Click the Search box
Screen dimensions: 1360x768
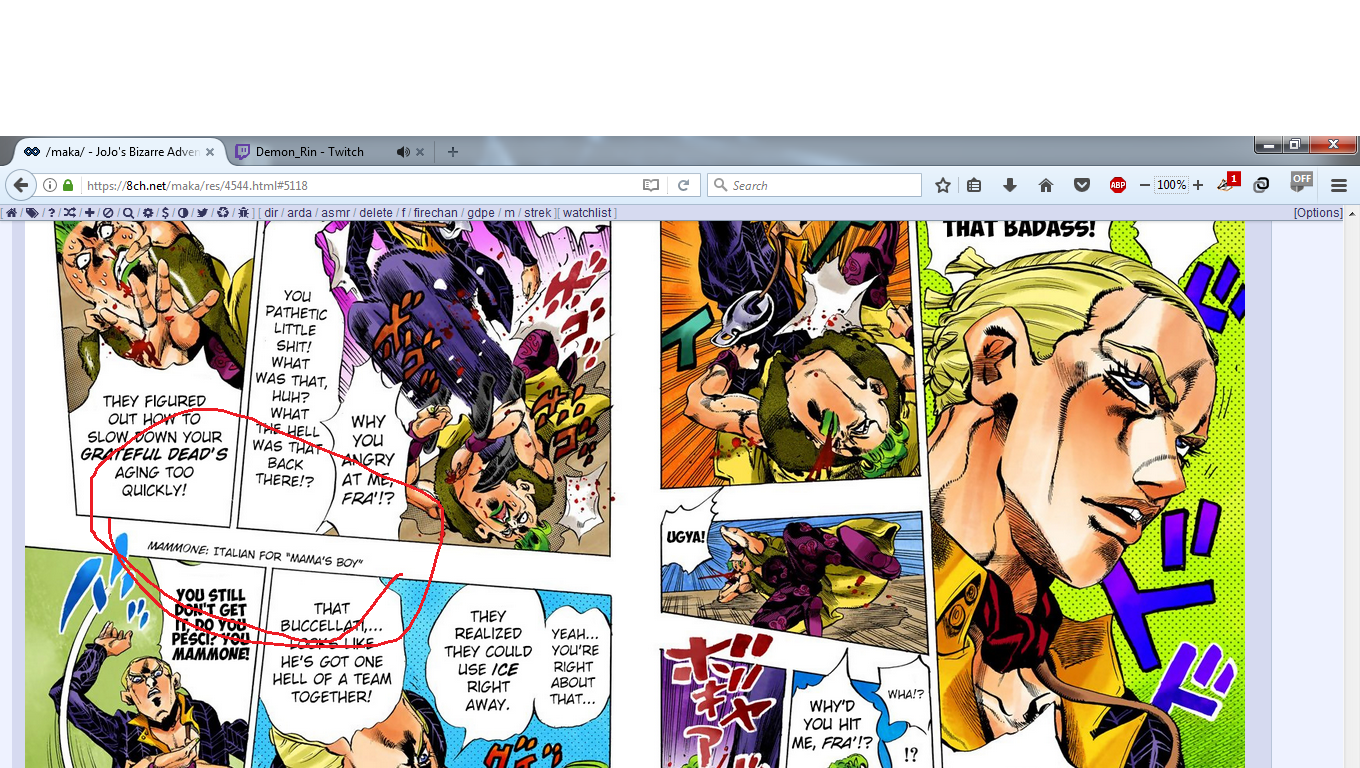[x=814, y=185]
